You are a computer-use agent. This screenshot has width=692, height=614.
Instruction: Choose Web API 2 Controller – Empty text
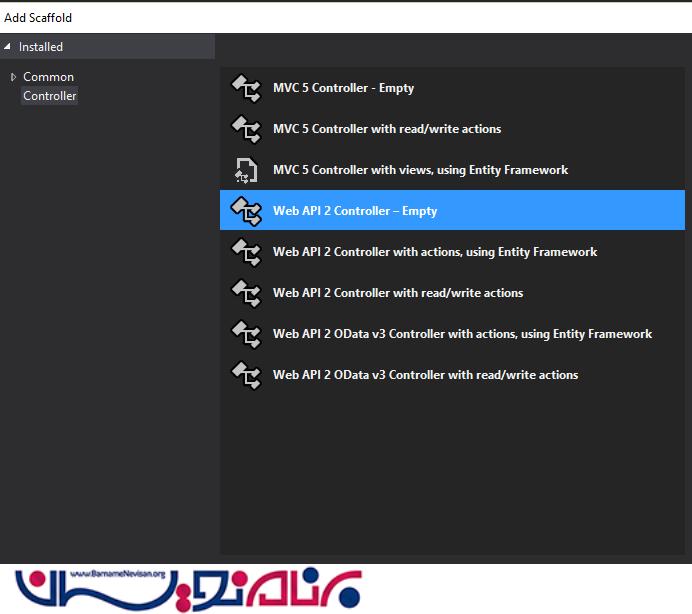[355, 211]
